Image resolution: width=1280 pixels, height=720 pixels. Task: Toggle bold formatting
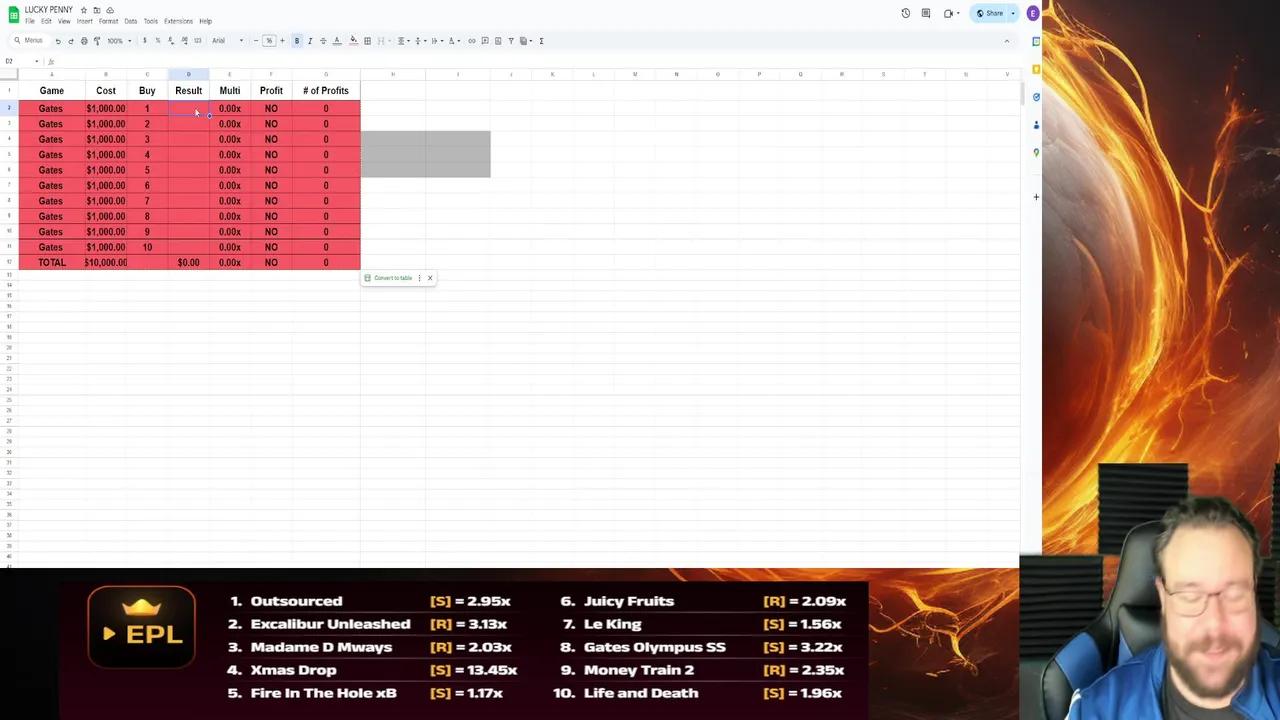coord(297,41)
